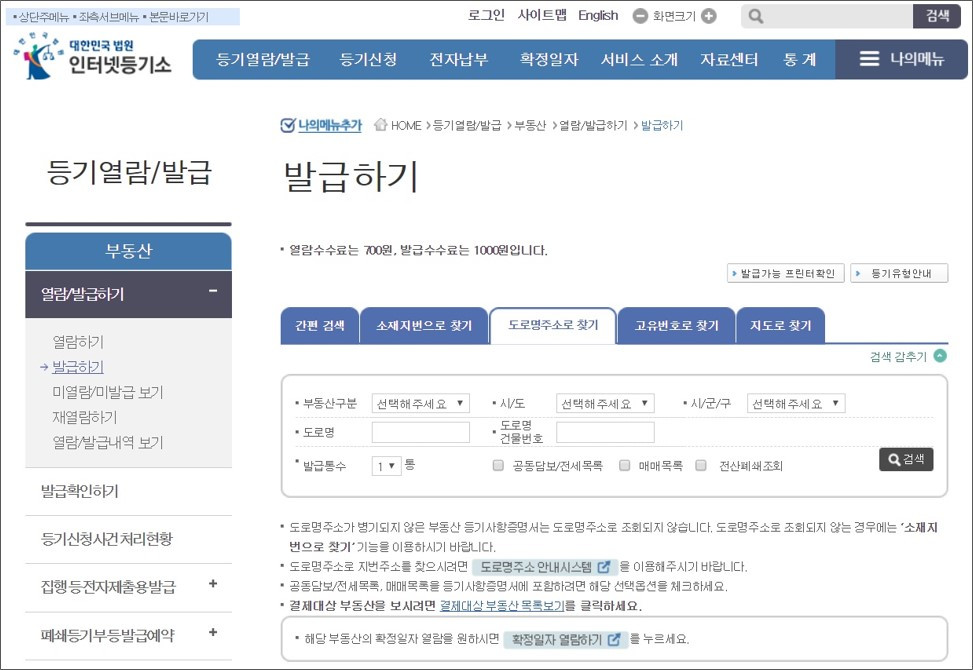Focus the 도로명 건물번호 input field
Viewport: 973px width, 670px height.
[605, 432]
